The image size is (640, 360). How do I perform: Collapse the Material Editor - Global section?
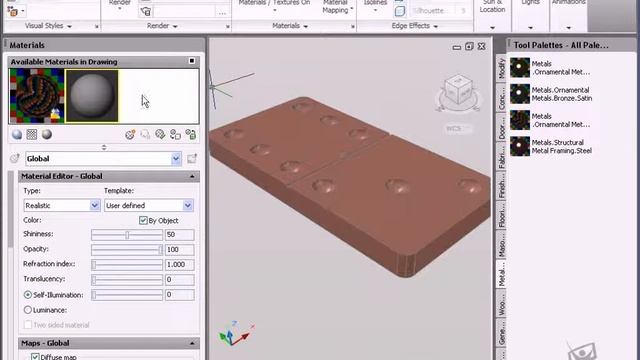tap(192, 176)
